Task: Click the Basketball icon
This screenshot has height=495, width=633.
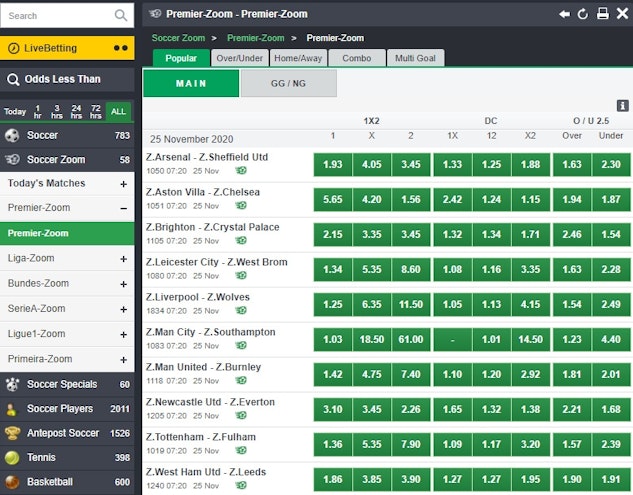Action: tap(12, 482)
